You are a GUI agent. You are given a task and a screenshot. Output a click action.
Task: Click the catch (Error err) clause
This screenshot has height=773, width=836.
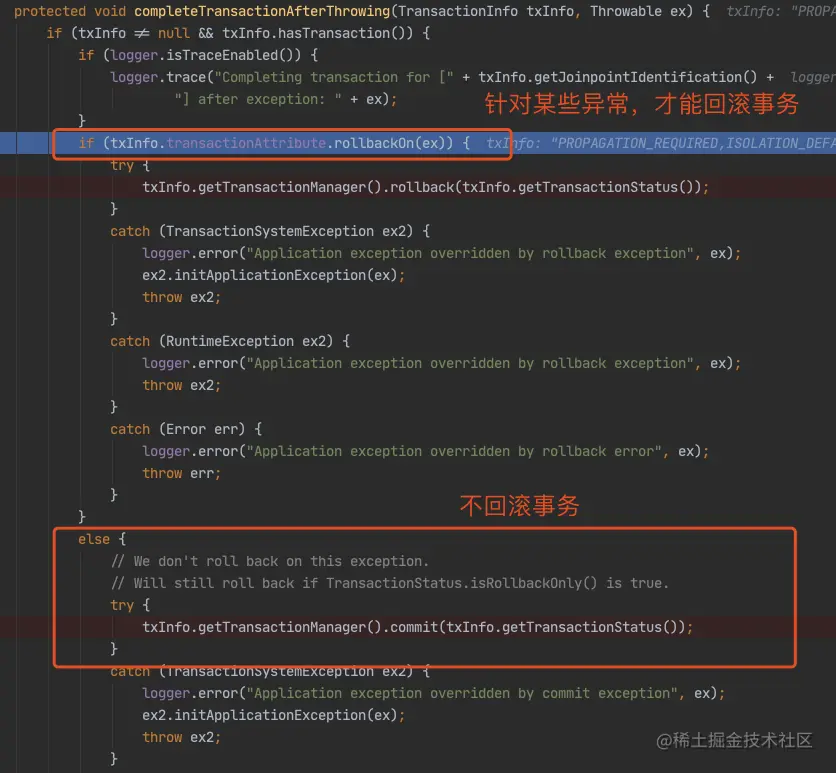pos(186,429)
